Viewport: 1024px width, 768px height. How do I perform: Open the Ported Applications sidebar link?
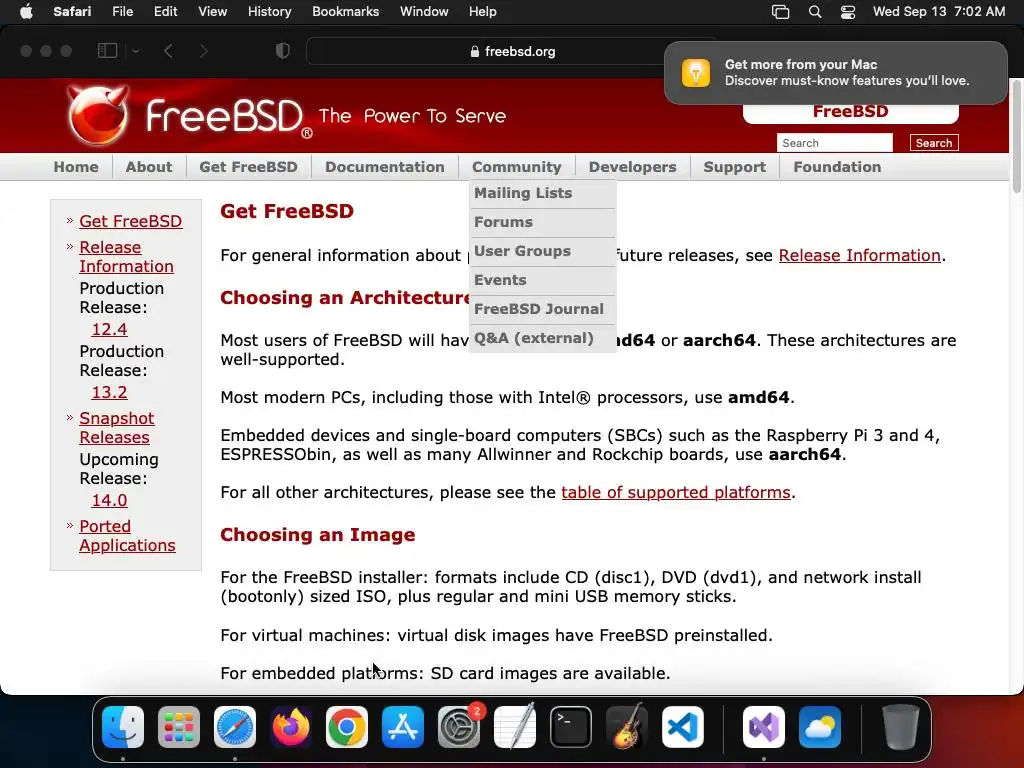click(x=127, y=536)
